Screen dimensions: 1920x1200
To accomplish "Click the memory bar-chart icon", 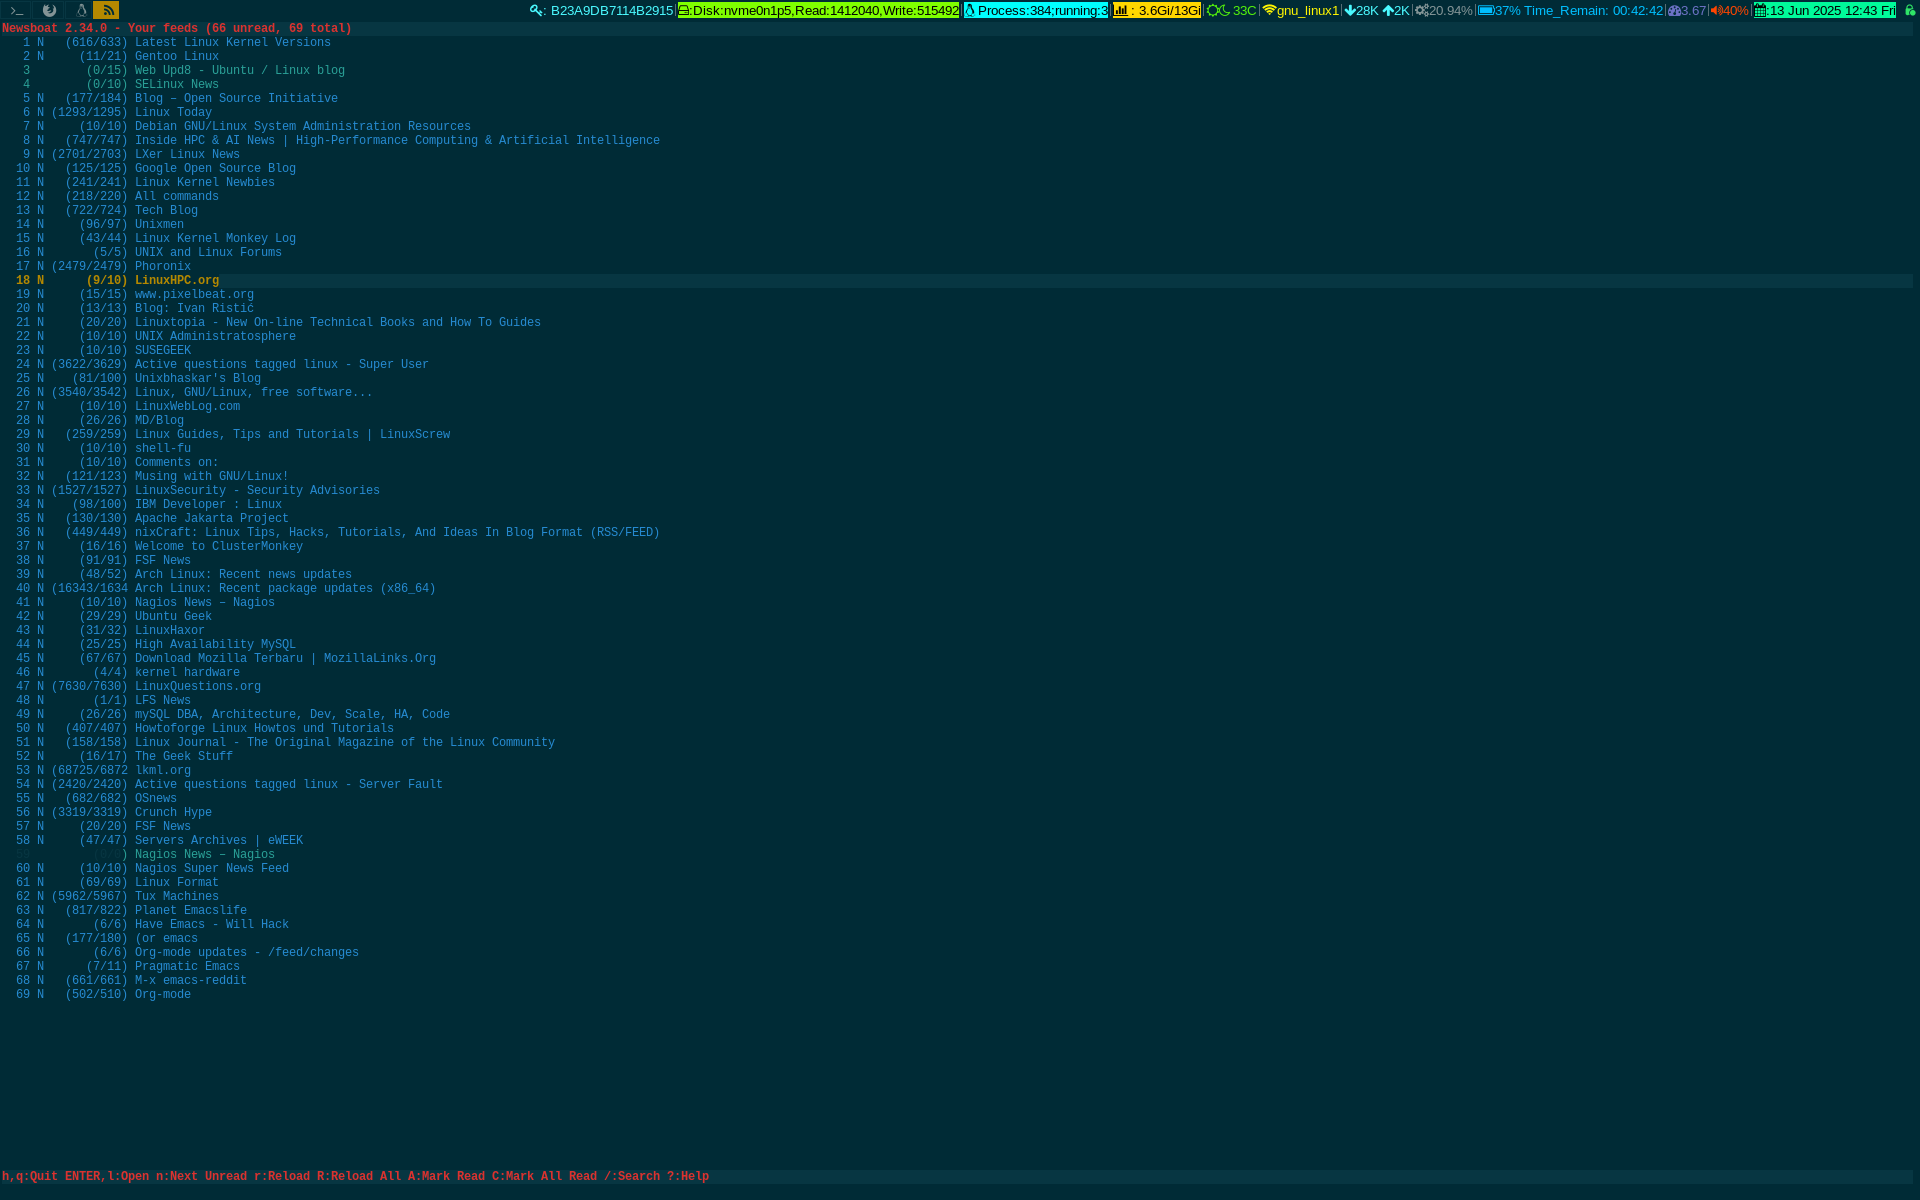I will point(1121,11).
